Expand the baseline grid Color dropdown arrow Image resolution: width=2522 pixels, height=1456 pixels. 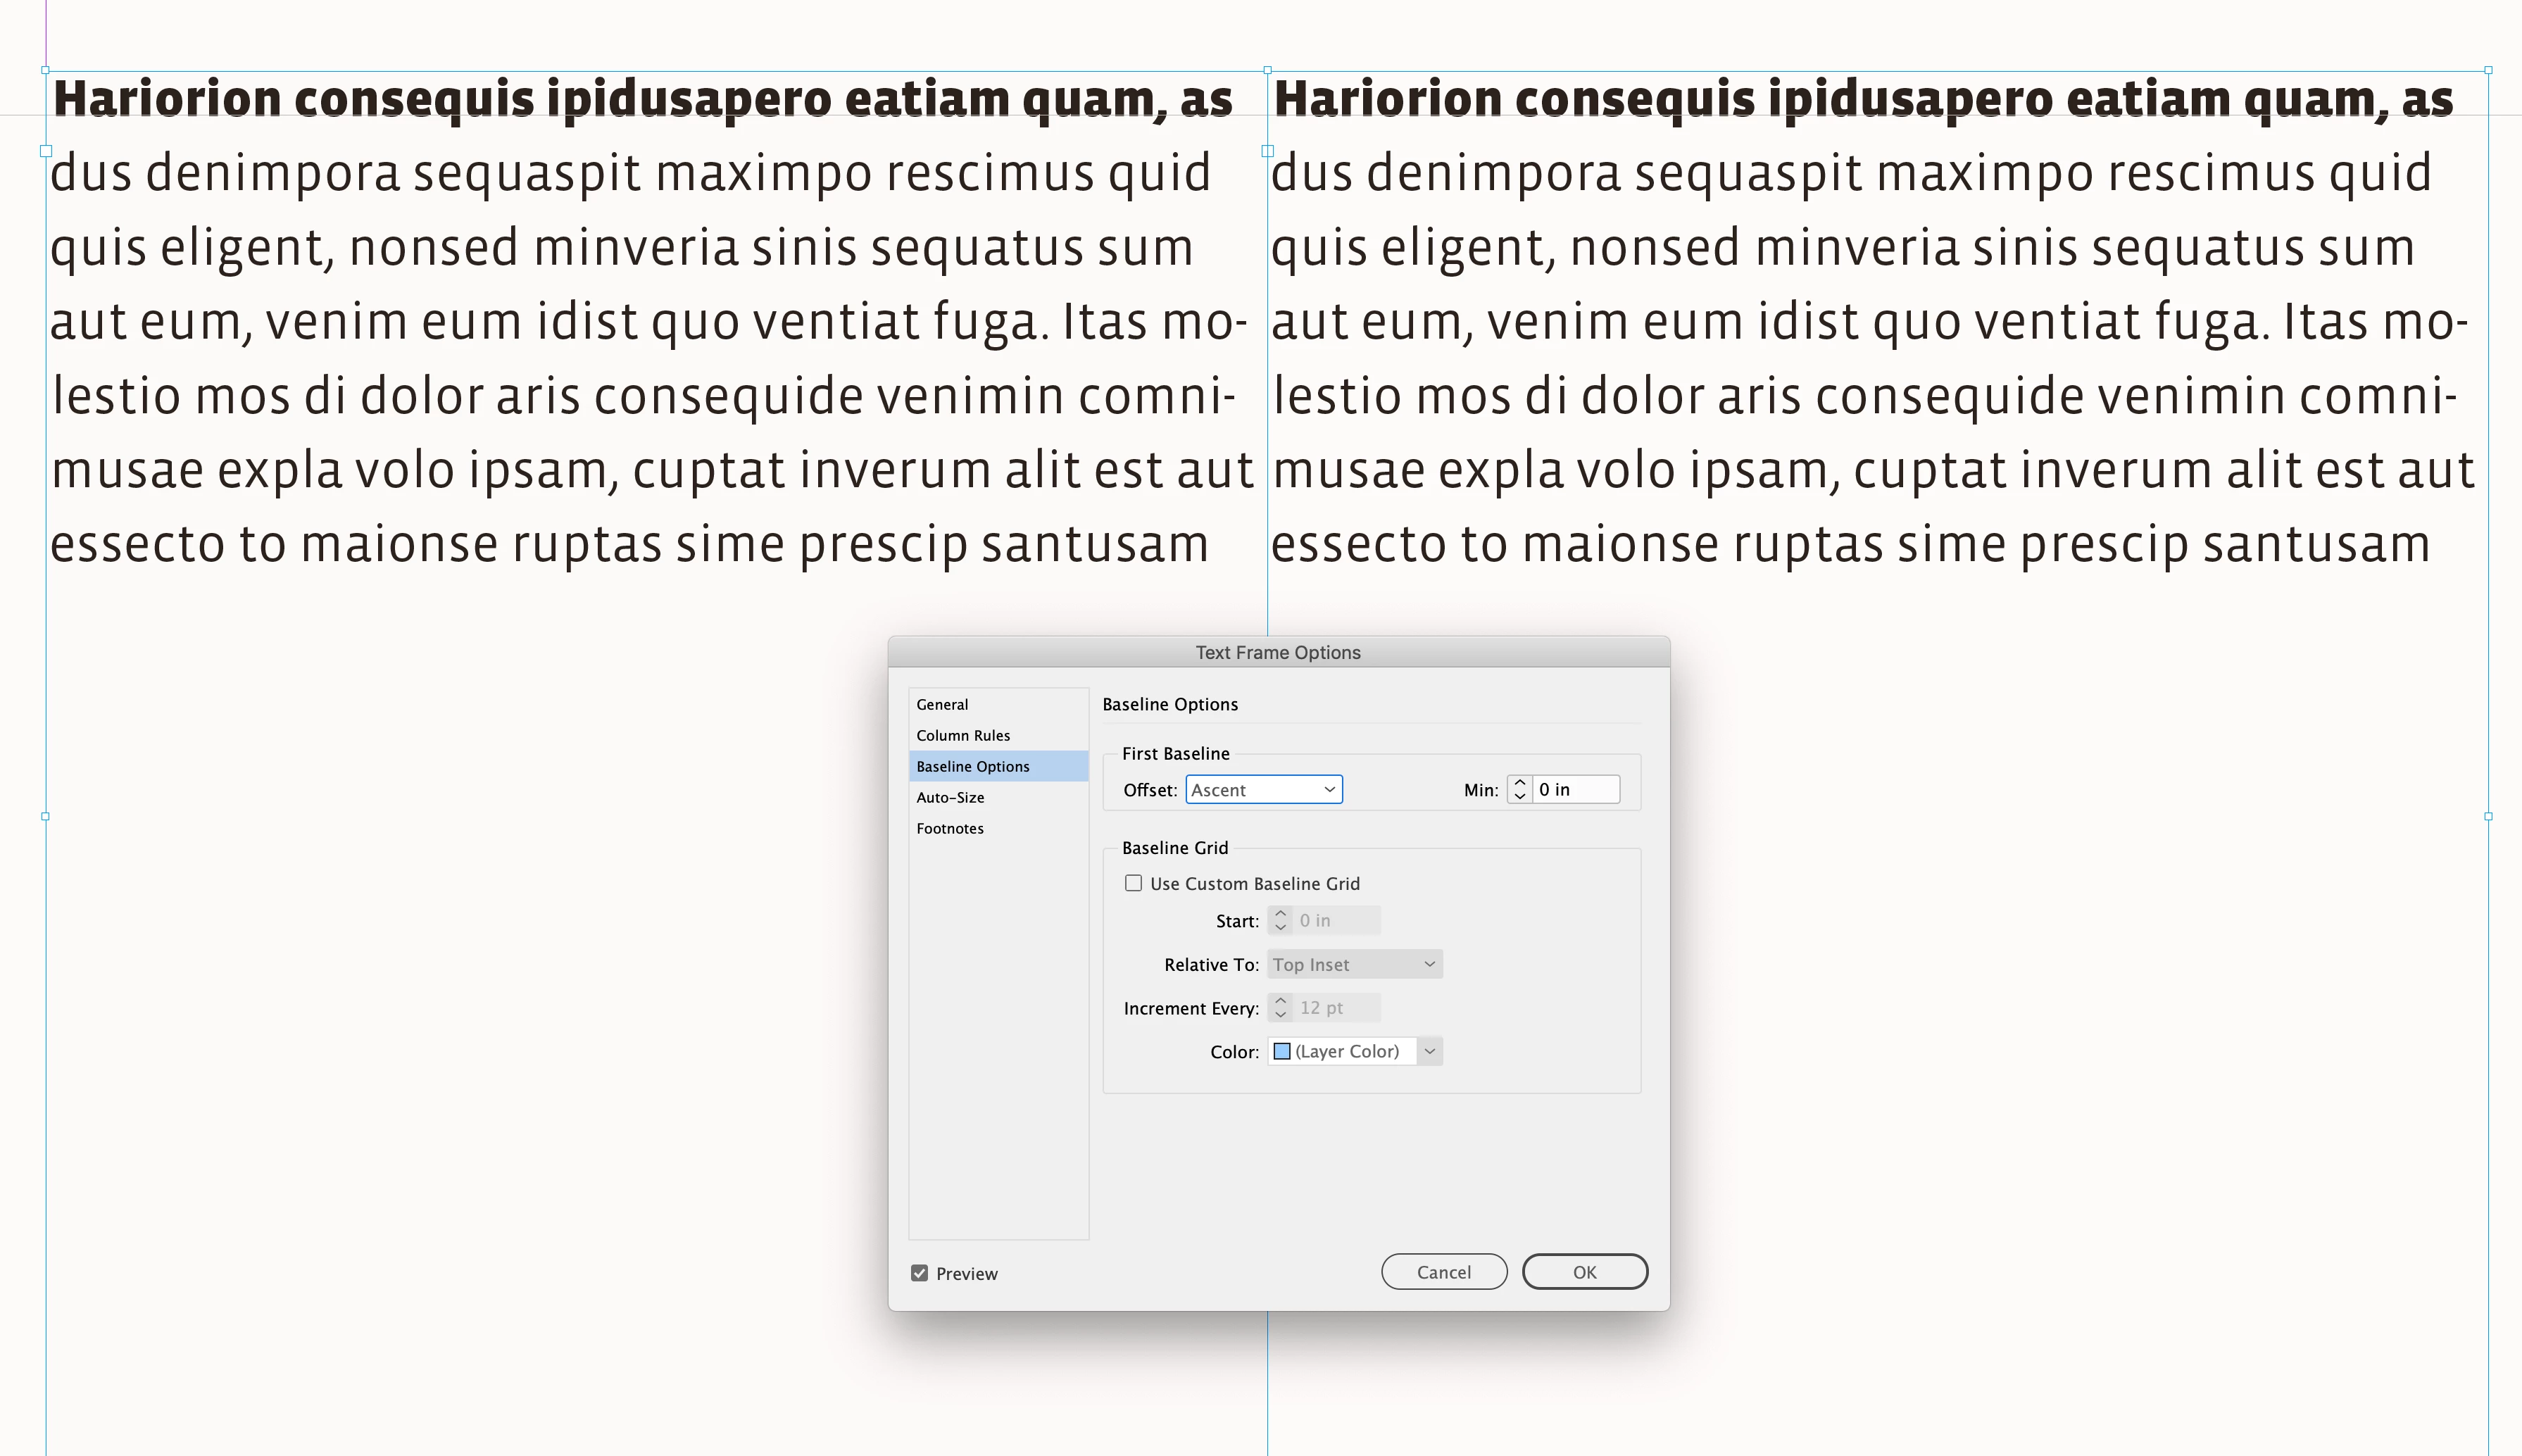[1429, 1051]
